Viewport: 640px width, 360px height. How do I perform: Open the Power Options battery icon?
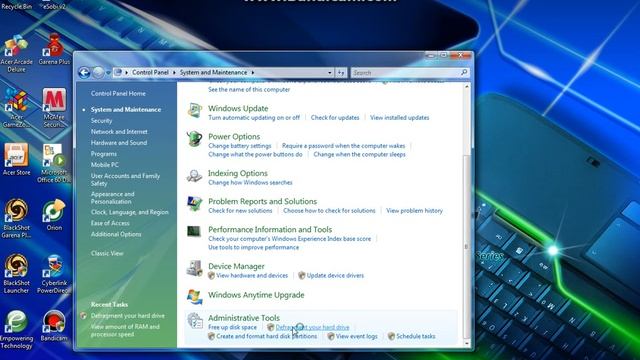pos(195,139)
